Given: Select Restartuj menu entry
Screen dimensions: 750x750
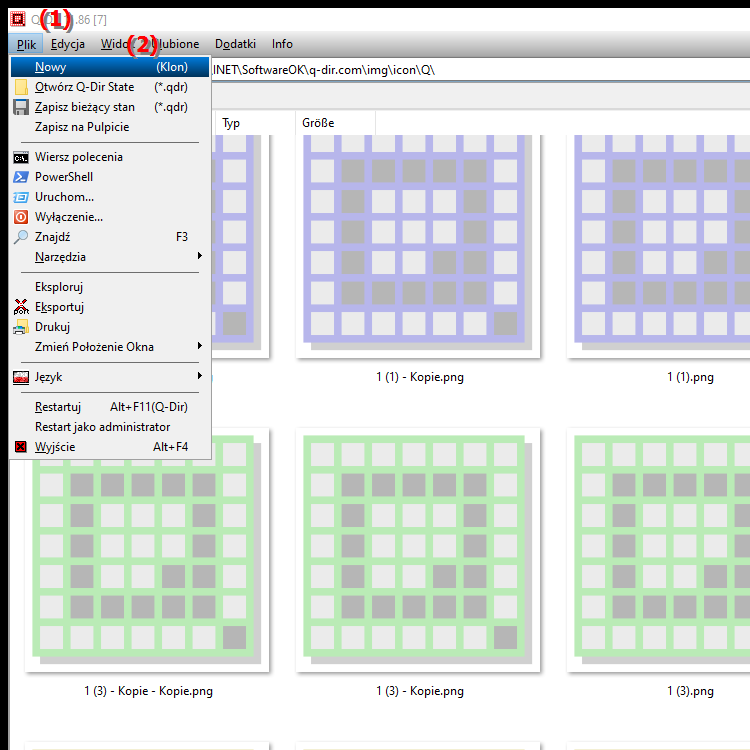Looking at the screenshot, I should tap(110, 407).
